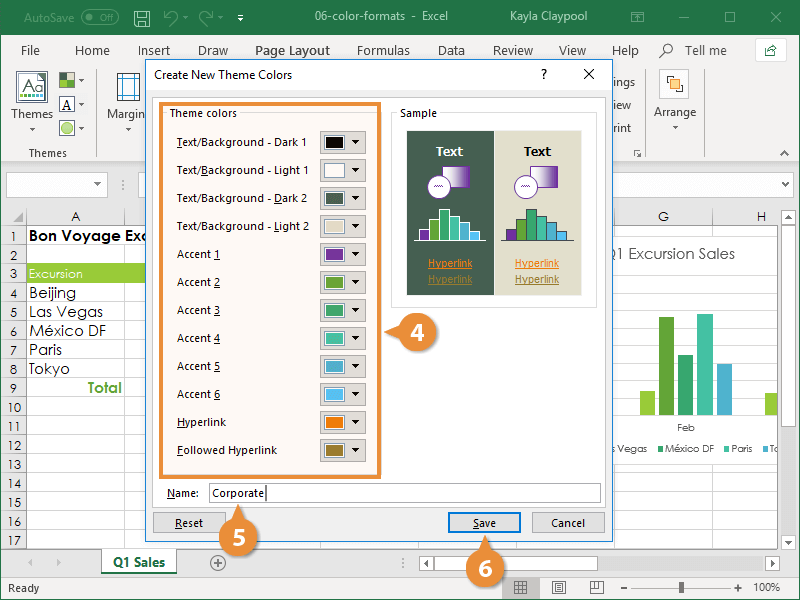Viewport: 800px width, 600px height.
Task: Select the theme Colors icon
Action: click(67, 79)
